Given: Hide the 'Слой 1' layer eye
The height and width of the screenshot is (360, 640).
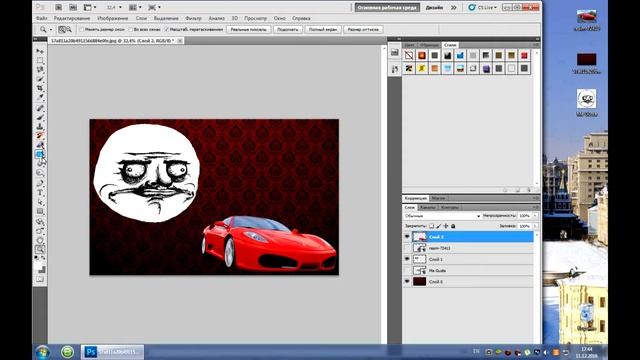Looking at the screenshot, I should tap(407, 259).
